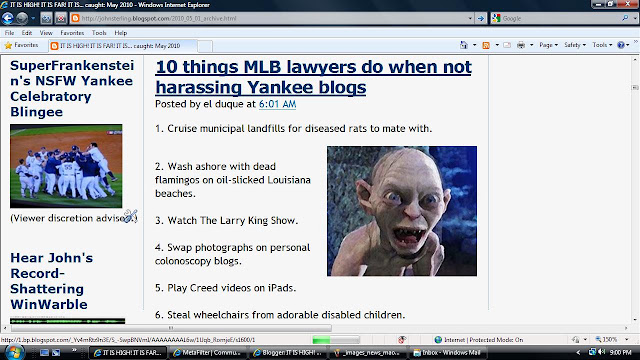Open the Edit menu
This screenshot has height=360, width=640.
[27, 33]
